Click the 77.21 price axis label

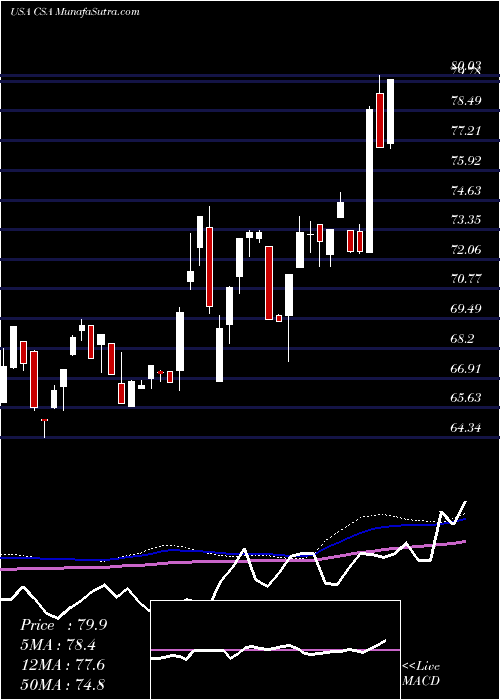point(467,131)
